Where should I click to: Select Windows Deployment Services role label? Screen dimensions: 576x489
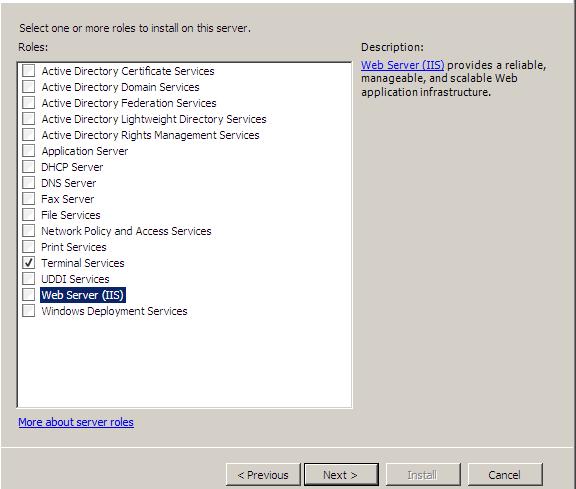coord(114,311)
